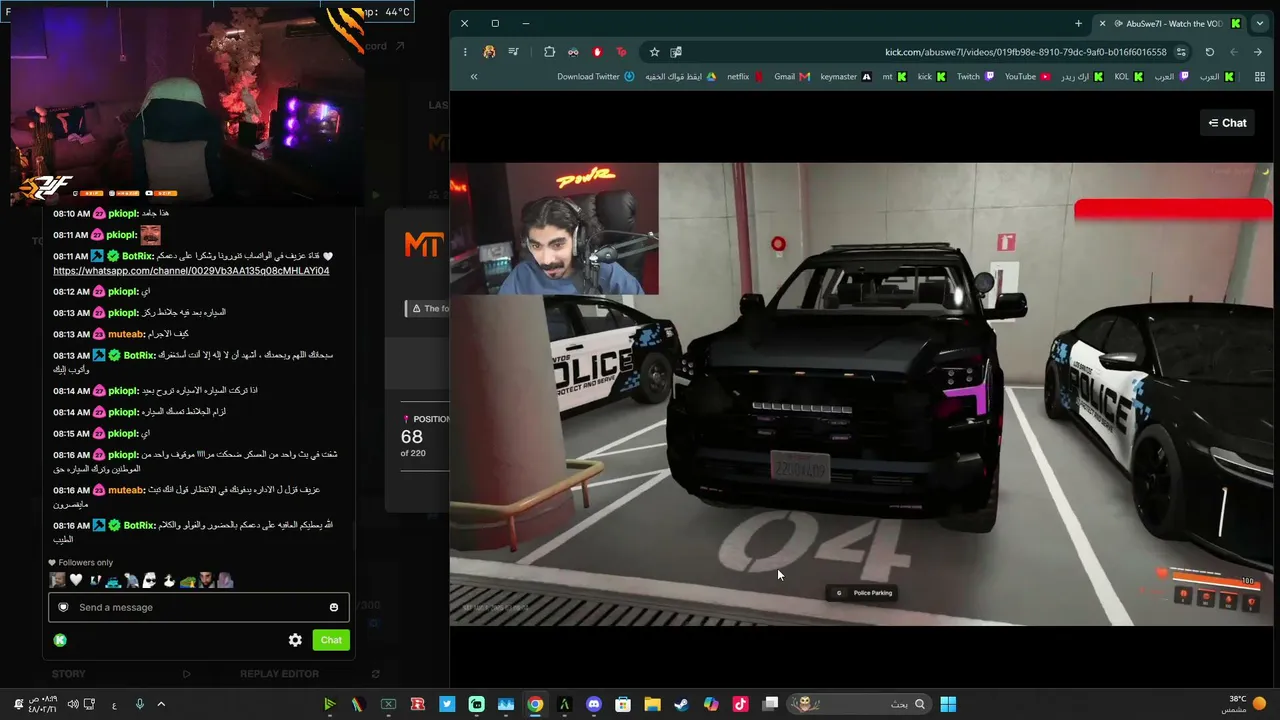Show hidden system tray icons
Viewport: 1280px width, 720px height.
pyautogui.click(x=161, y=704)
